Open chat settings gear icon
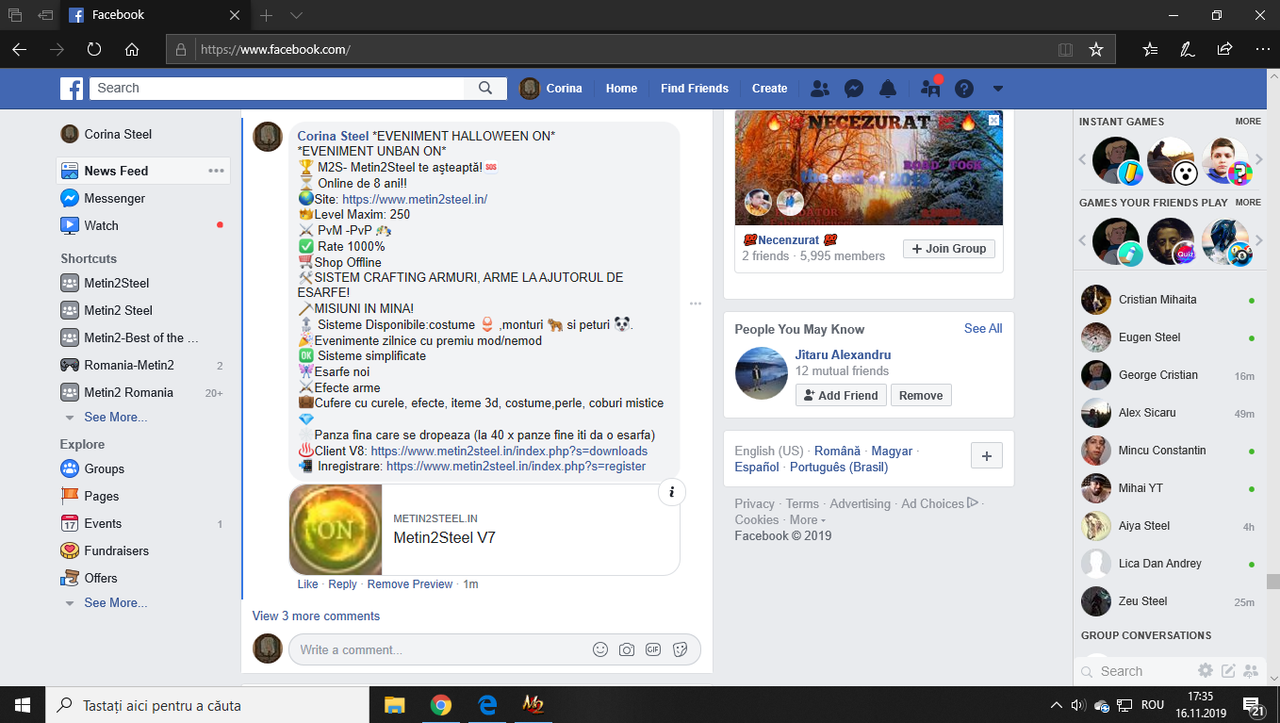The width and height of the screenshot is (1280, 723). coord(1206,671)
